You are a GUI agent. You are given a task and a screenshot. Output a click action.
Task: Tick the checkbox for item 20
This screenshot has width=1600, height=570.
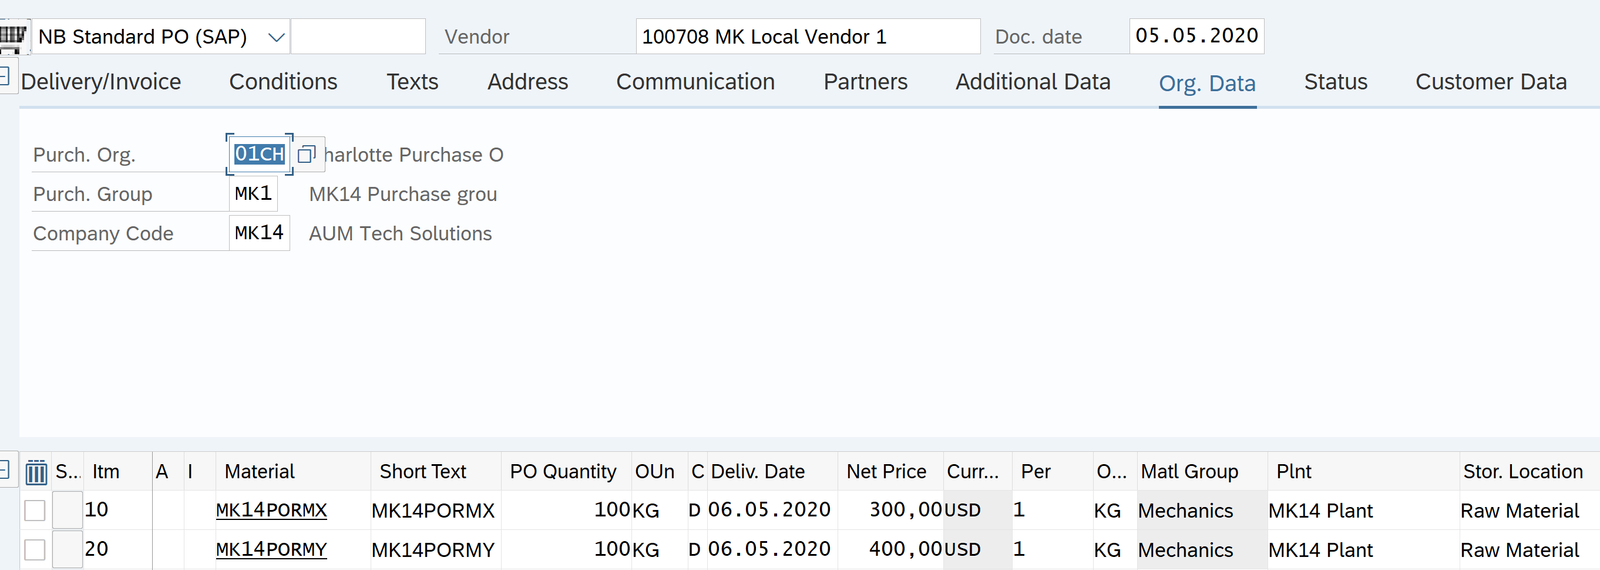tap(35, 550)
